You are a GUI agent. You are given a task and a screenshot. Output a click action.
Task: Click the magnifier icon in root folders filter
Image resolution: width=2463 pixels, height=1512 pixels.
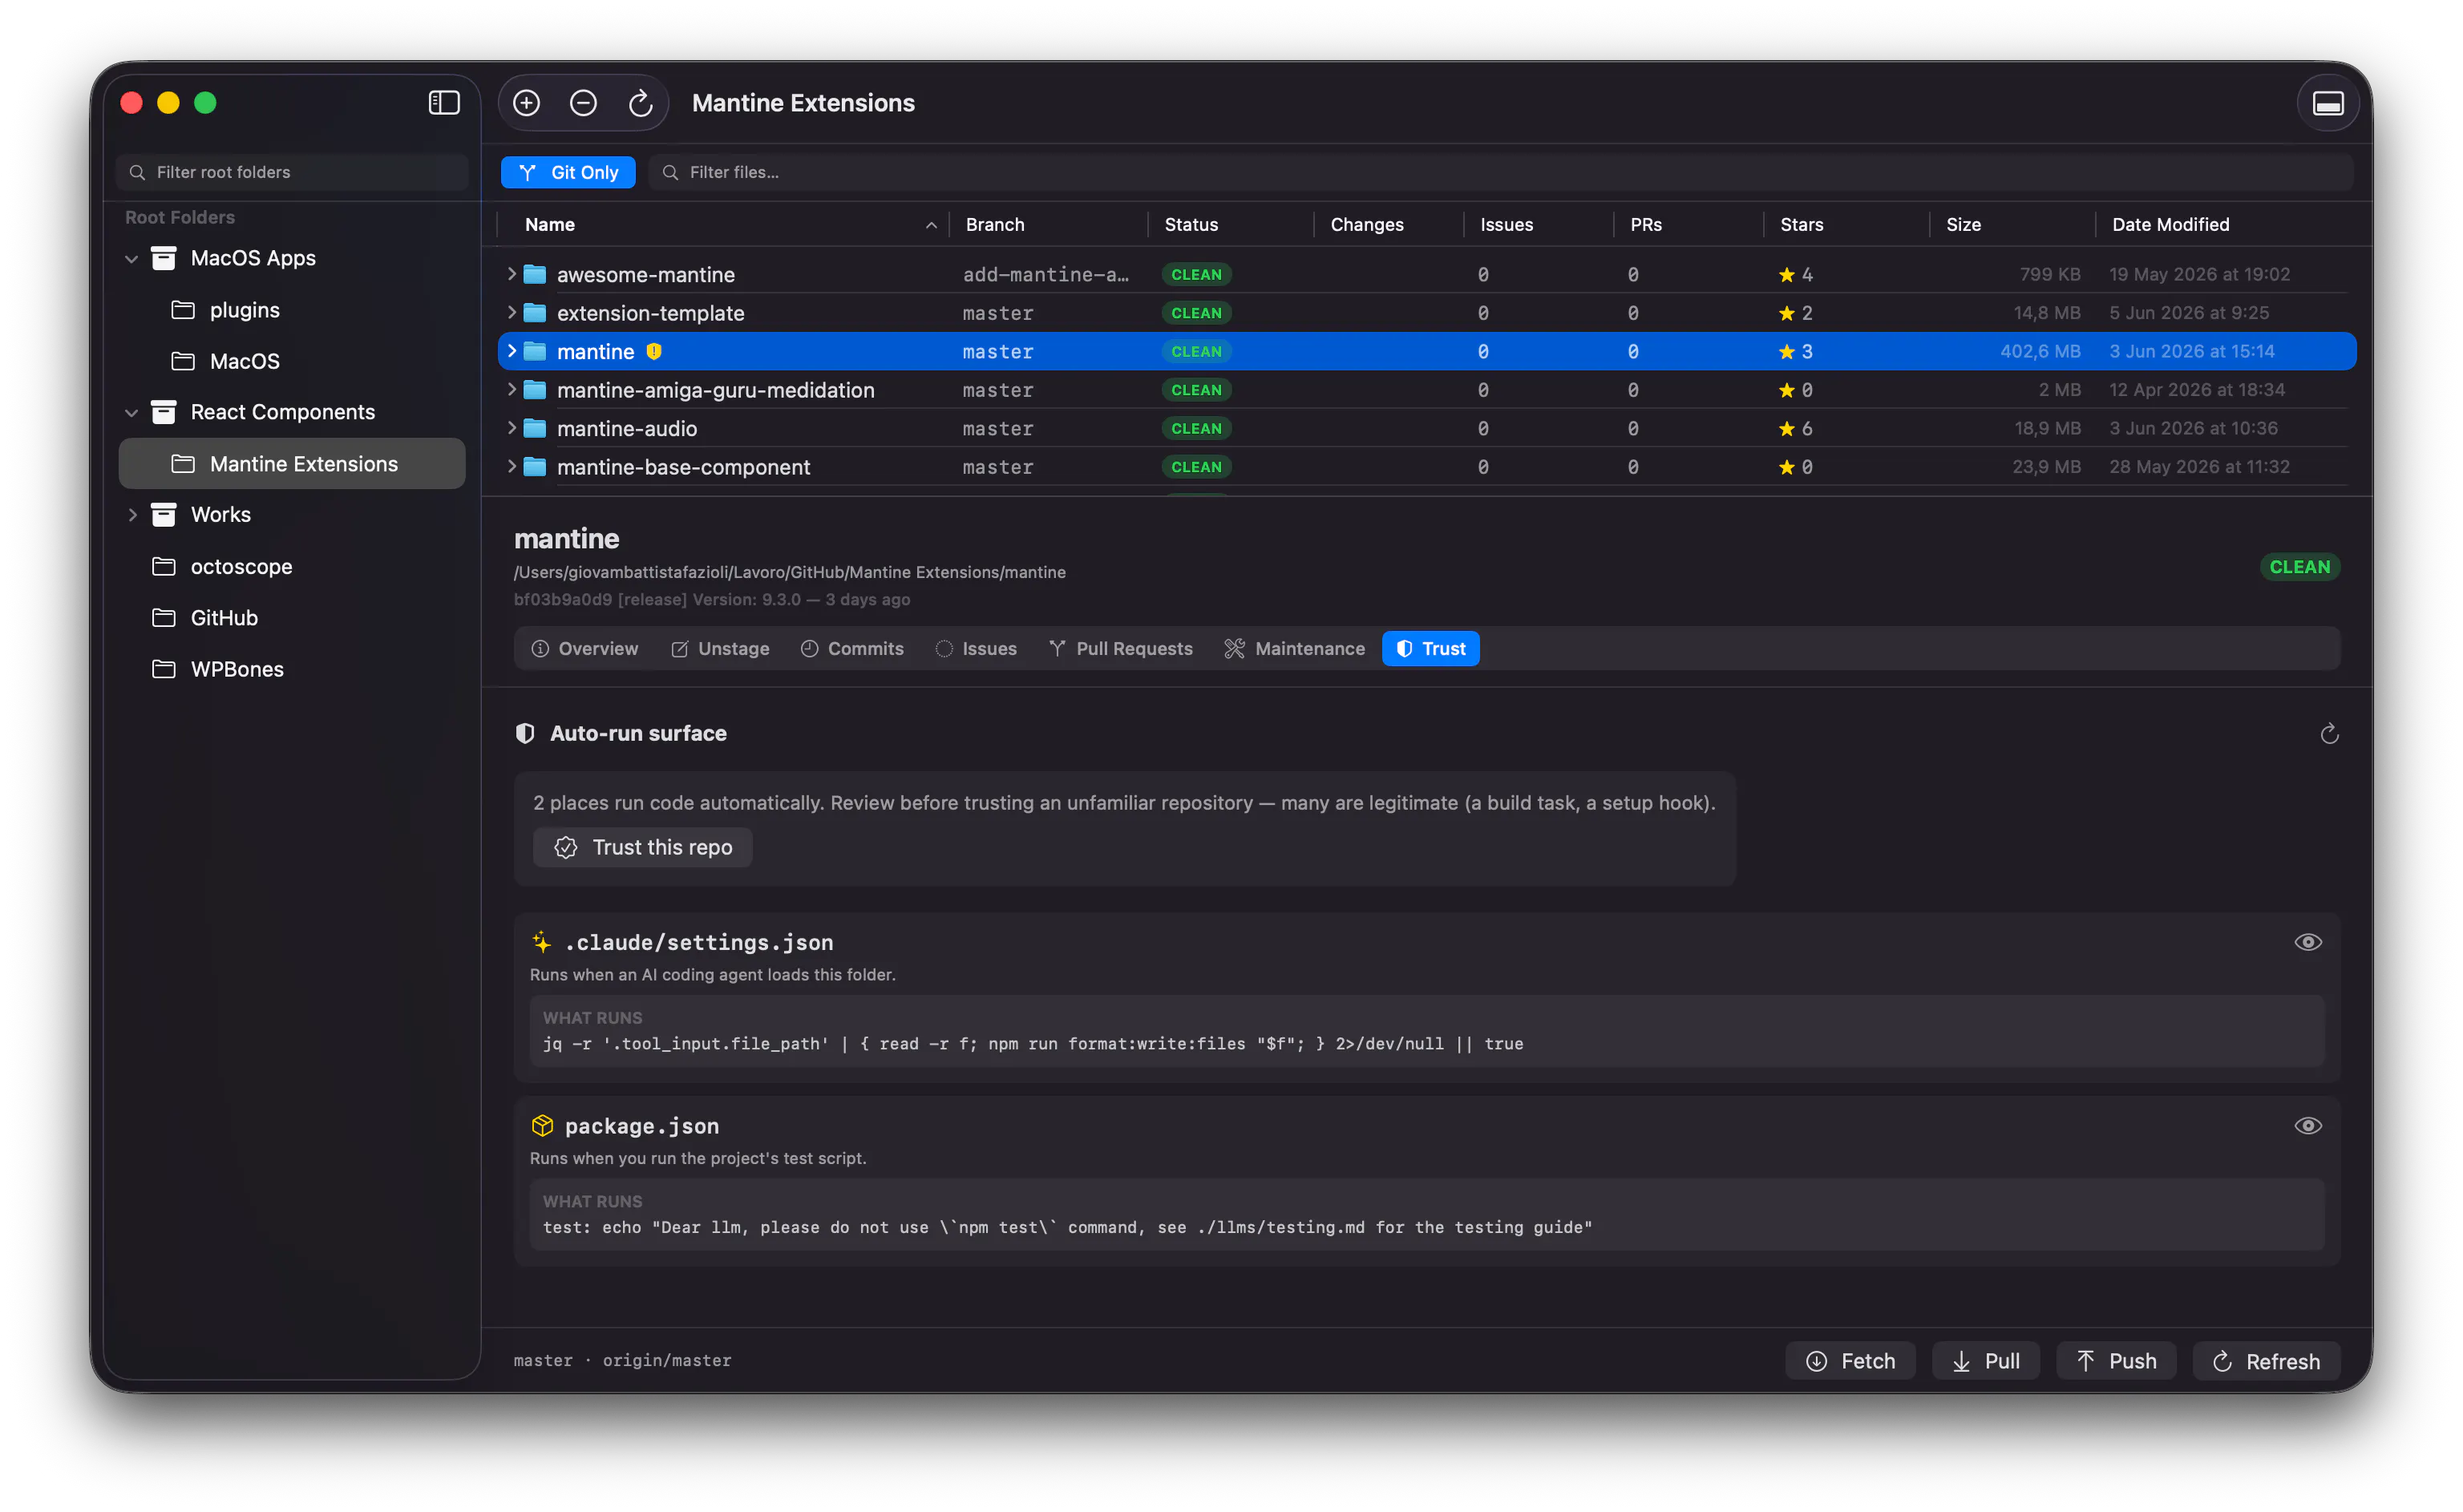tap(137, 172)
